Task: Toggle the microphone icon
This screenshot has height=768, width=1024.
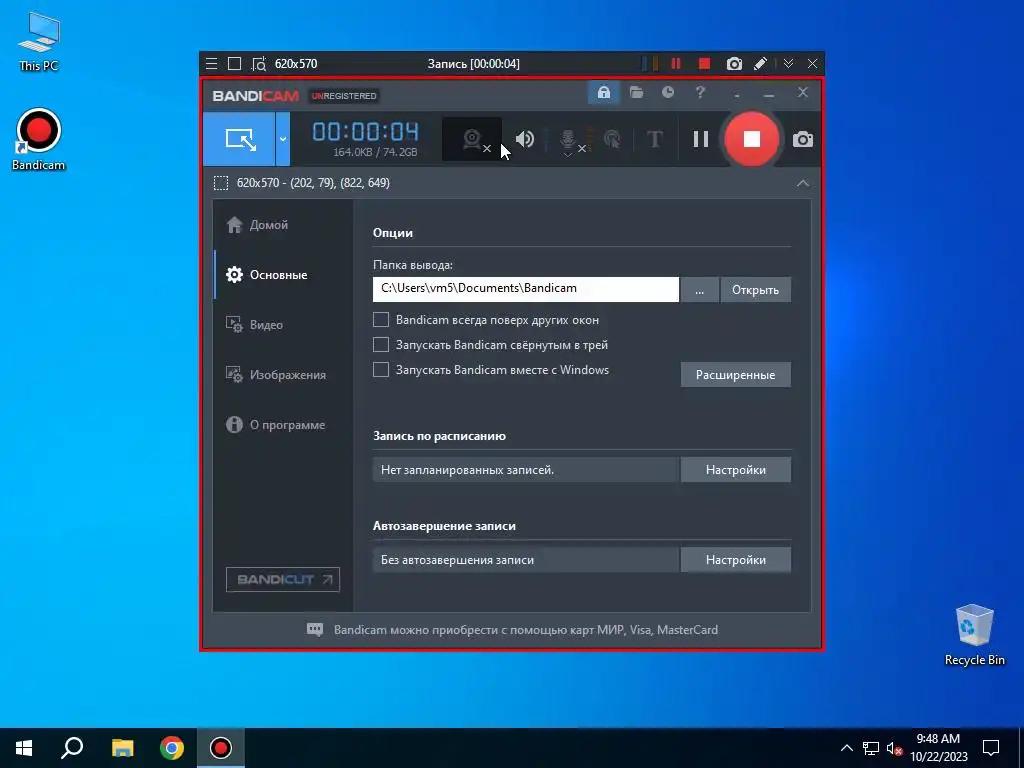Action: (568, 140)
